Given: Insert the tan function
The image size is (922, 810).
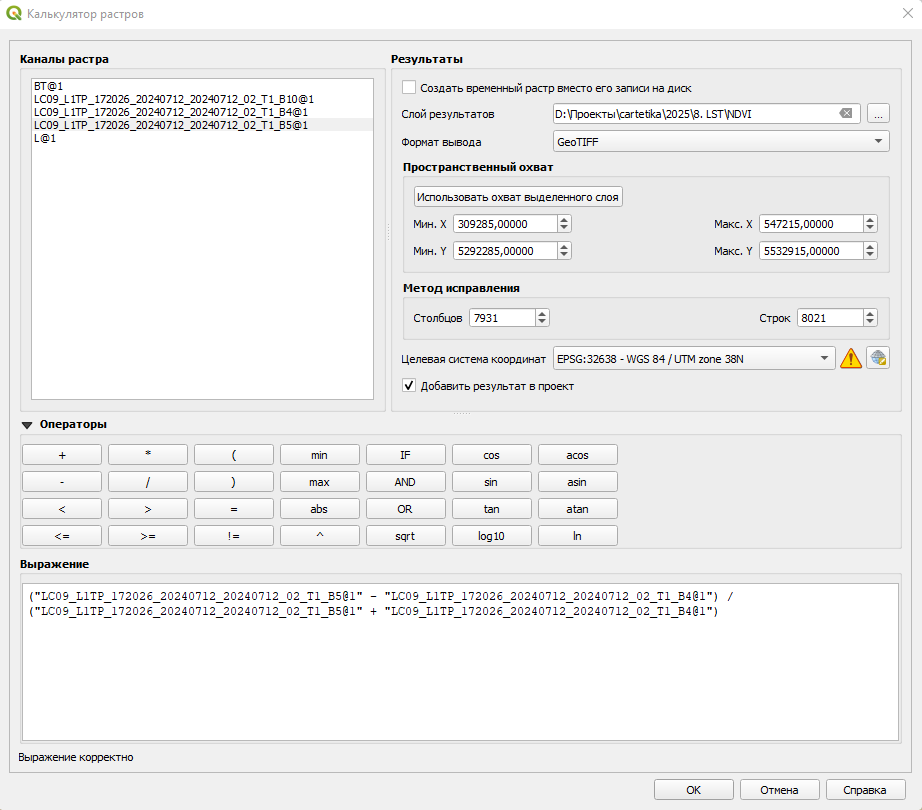Looking at the screenshot, I should point(491,509).
